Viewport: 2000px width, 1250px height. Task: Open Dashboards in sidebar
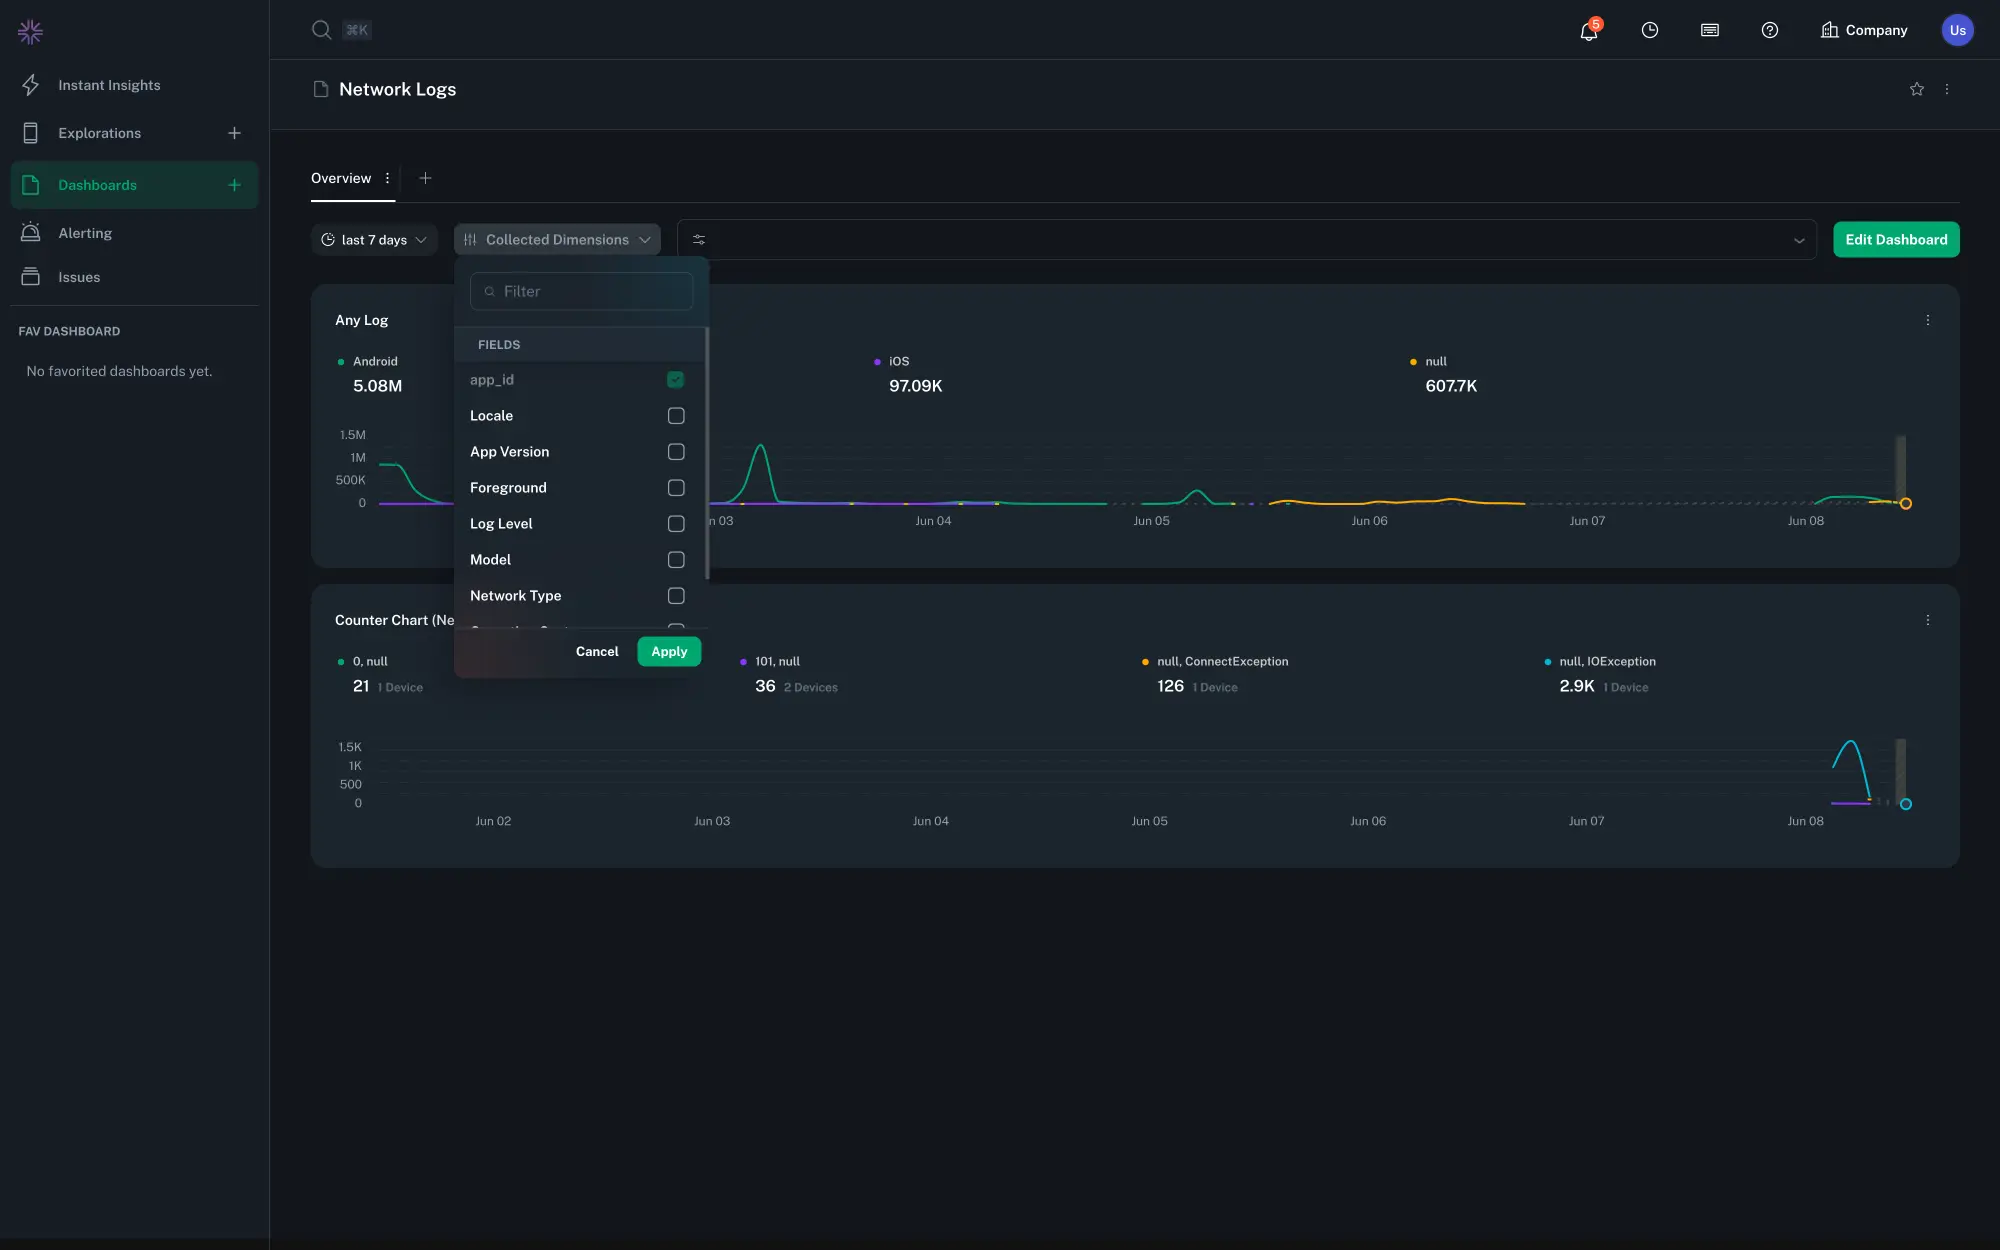[x=135, y=185]
